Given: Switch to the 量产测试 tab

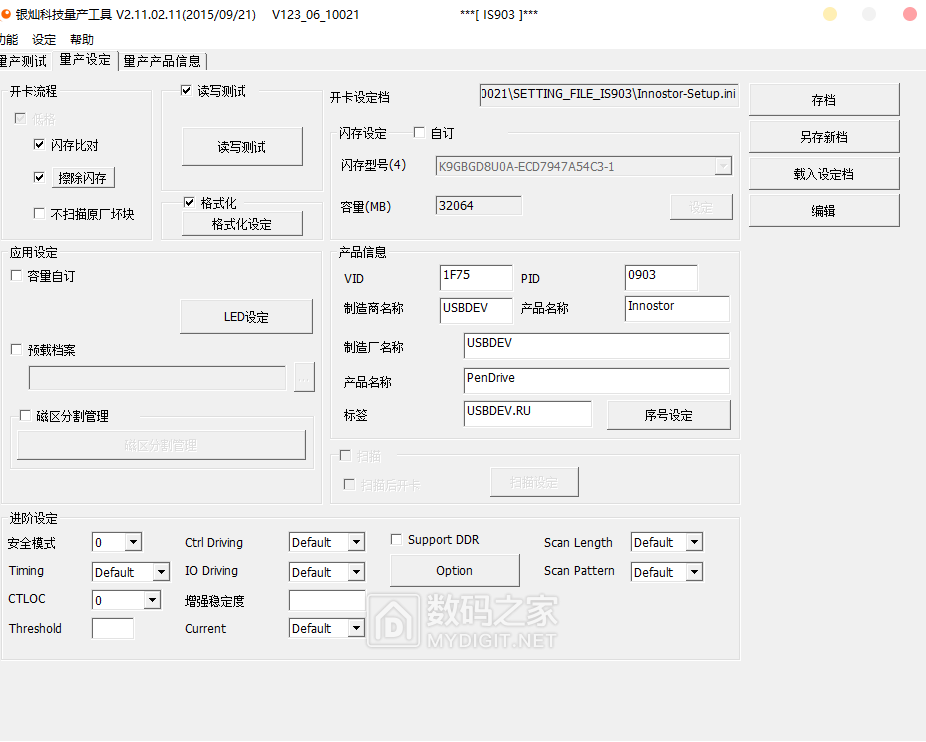Looking at the screenshot, I should click(x=22, y=60).
